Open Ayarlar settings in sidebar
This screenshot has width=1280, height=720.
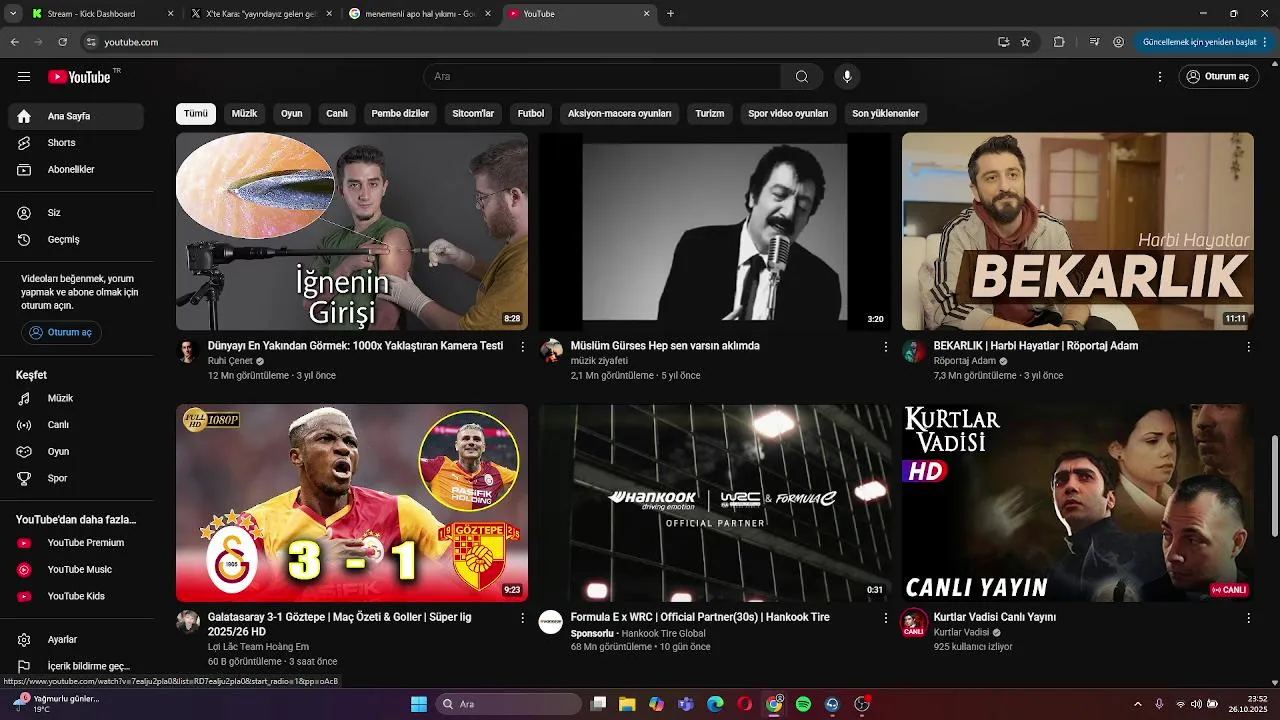coord(76,640)
